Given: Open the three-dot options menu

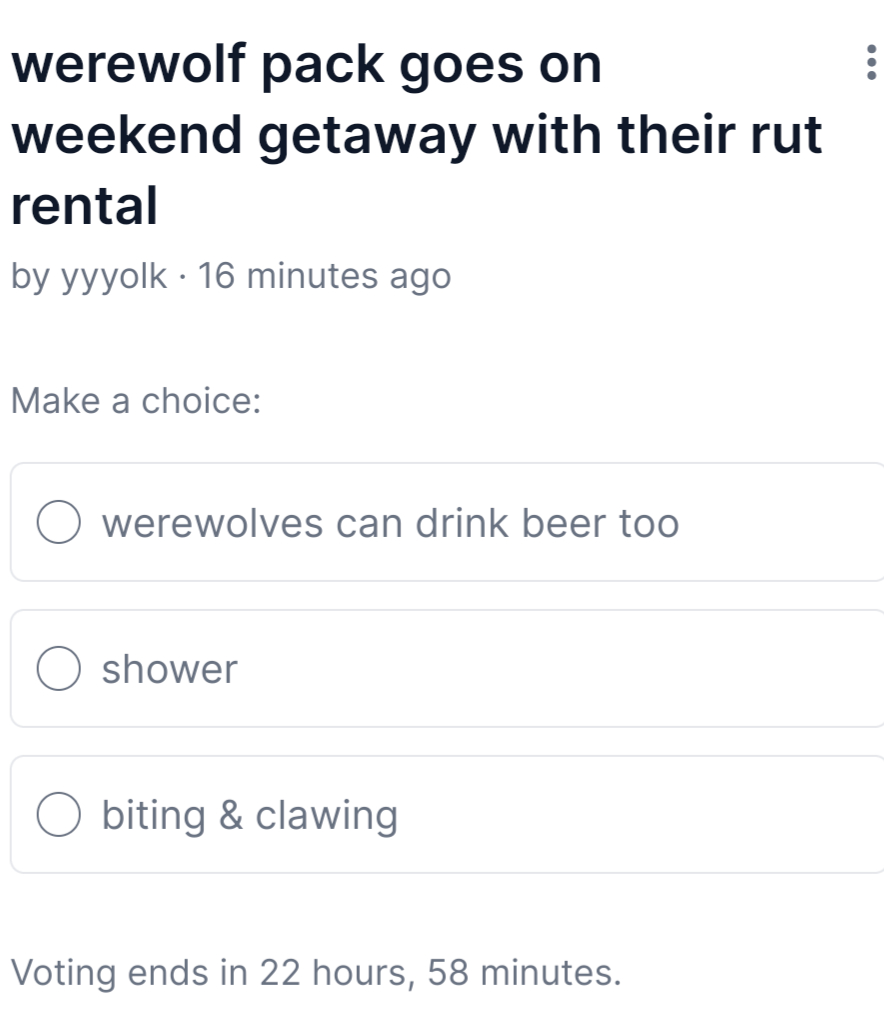Looking at the screenshot, I should [x=870, y=62].
